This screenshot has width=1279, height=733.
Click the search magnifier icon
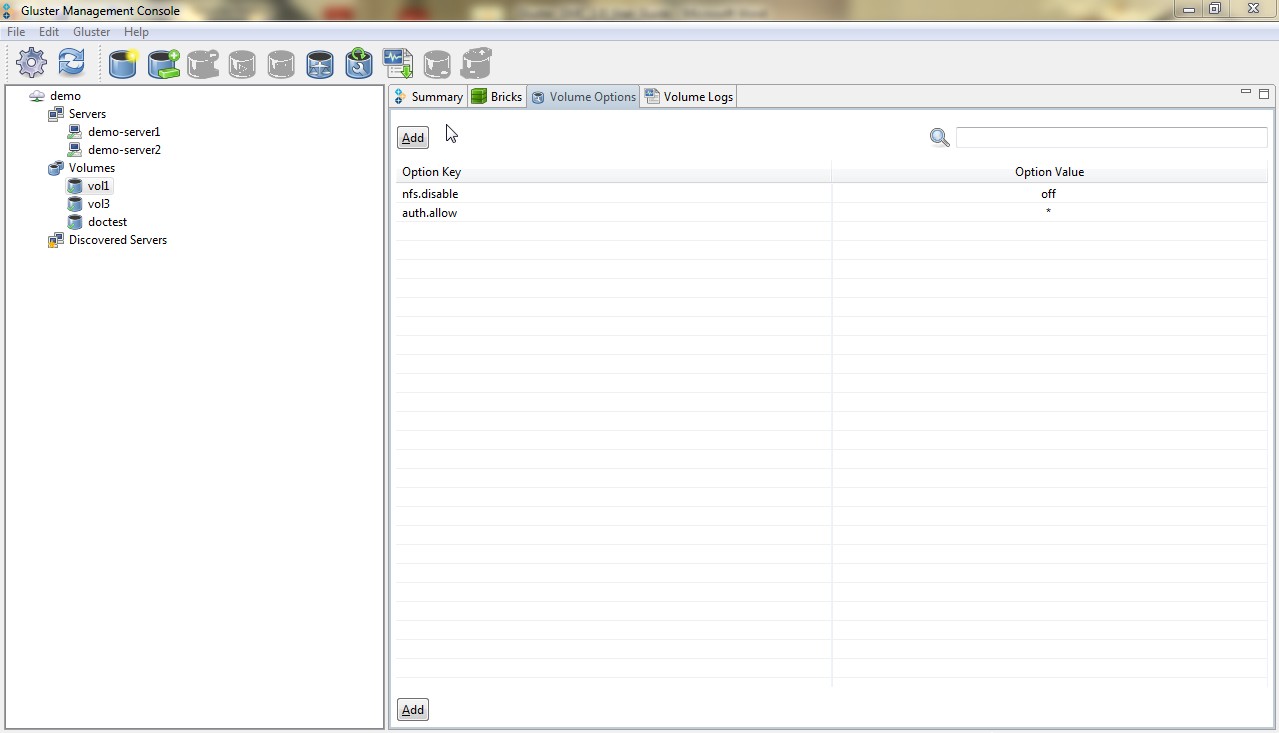point(939,138)
